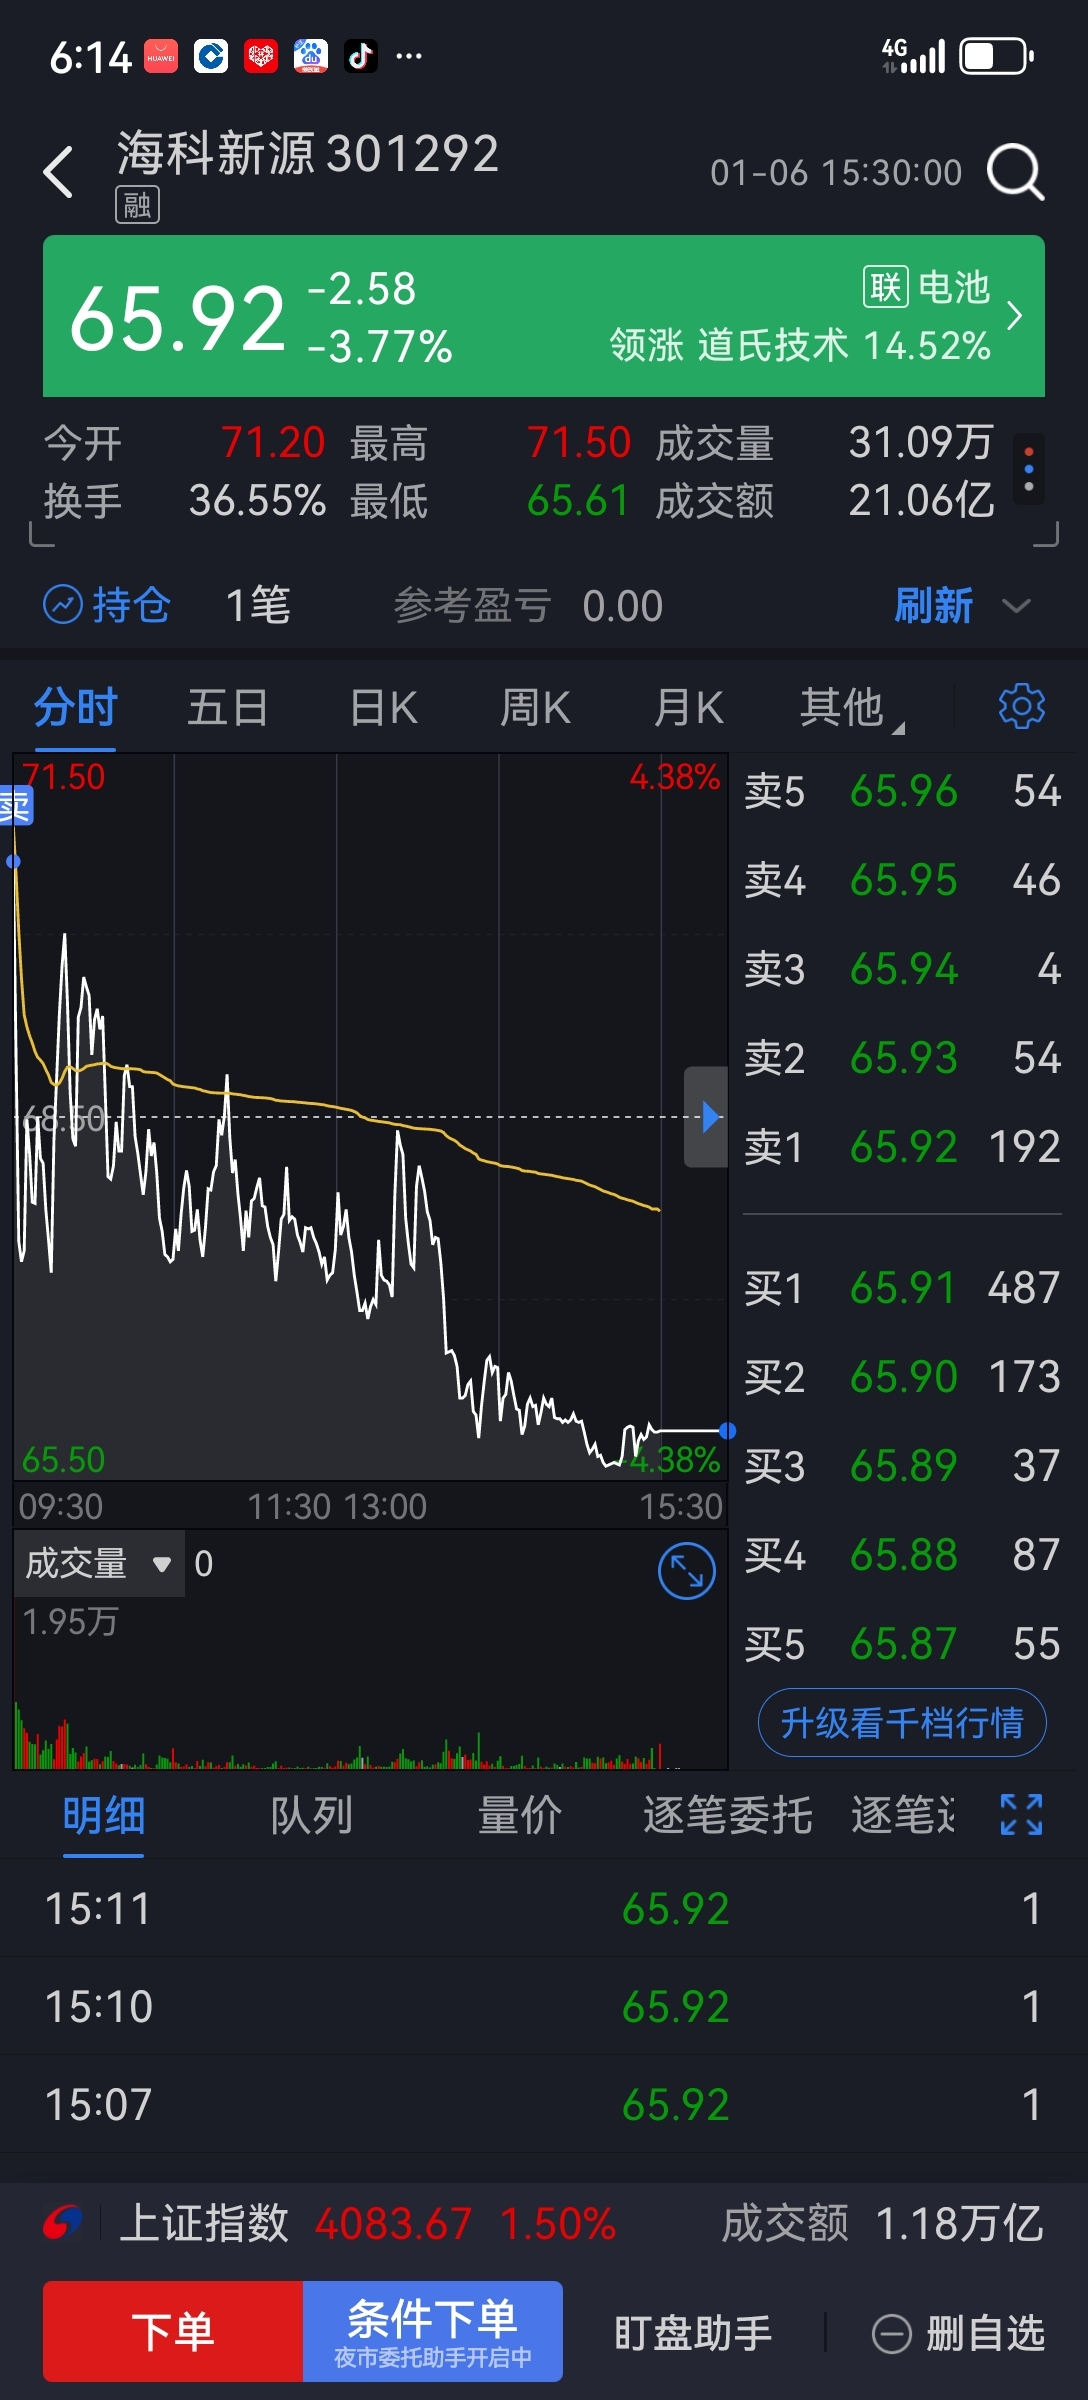Open the 盯盘助手 watch assistant
The width and height of the screenshot is (1088, 2400).
[693, 2334]
